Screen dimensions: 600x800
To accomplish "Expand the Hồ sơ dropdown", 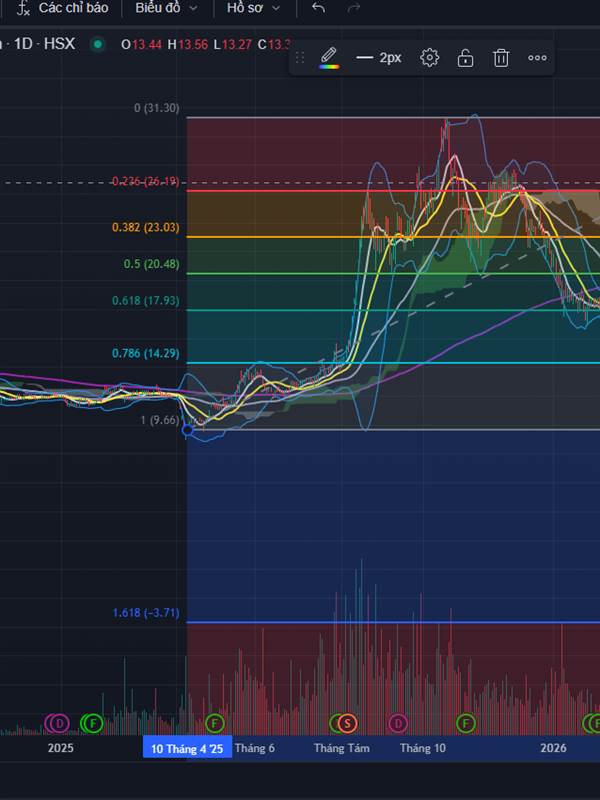I will 254,8.
